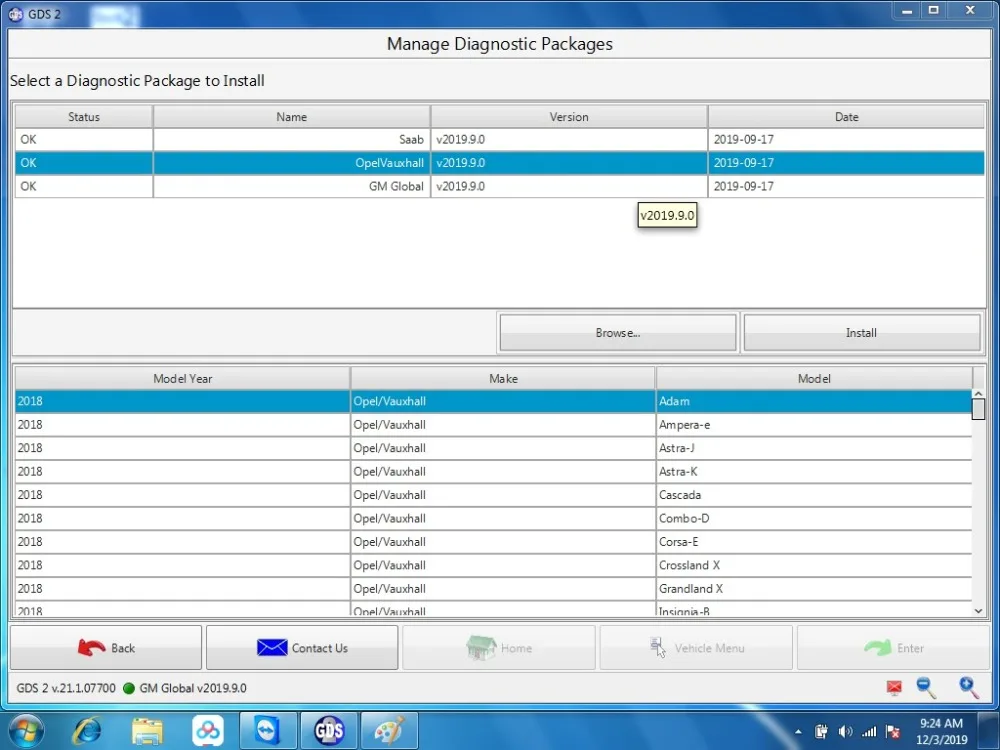This screenshot has height=750, width=1000.
Task: Select the Corsa-E model row
Action: tap(493, 541)
